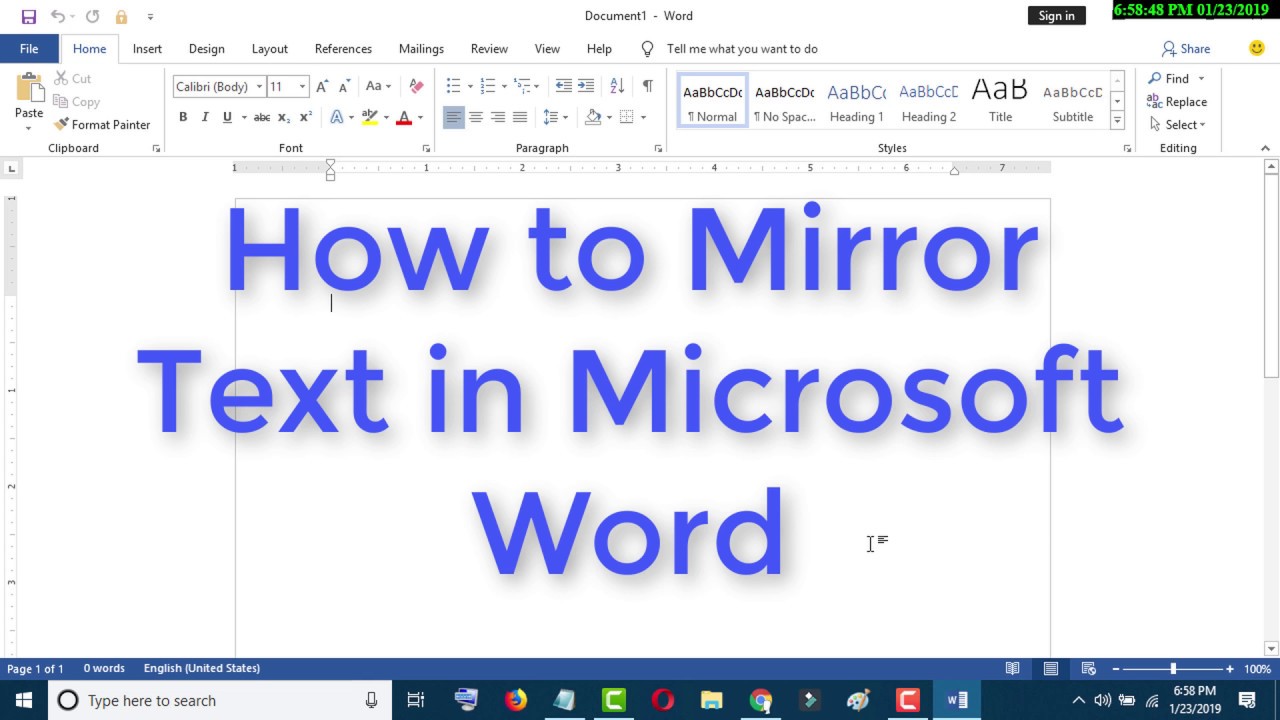Open File Explorer from the taskbar

click(711, 700)
